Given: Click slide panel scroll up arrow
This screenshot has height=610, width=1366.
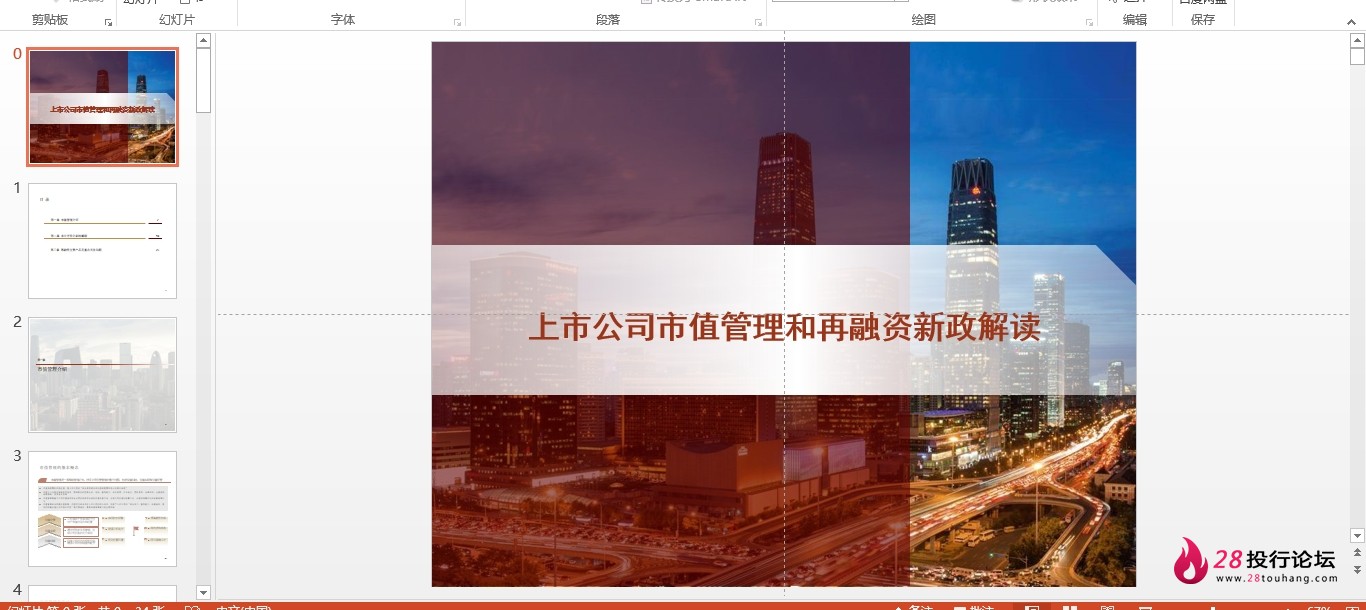Looking at the screenshot, I should pos(203,40).
